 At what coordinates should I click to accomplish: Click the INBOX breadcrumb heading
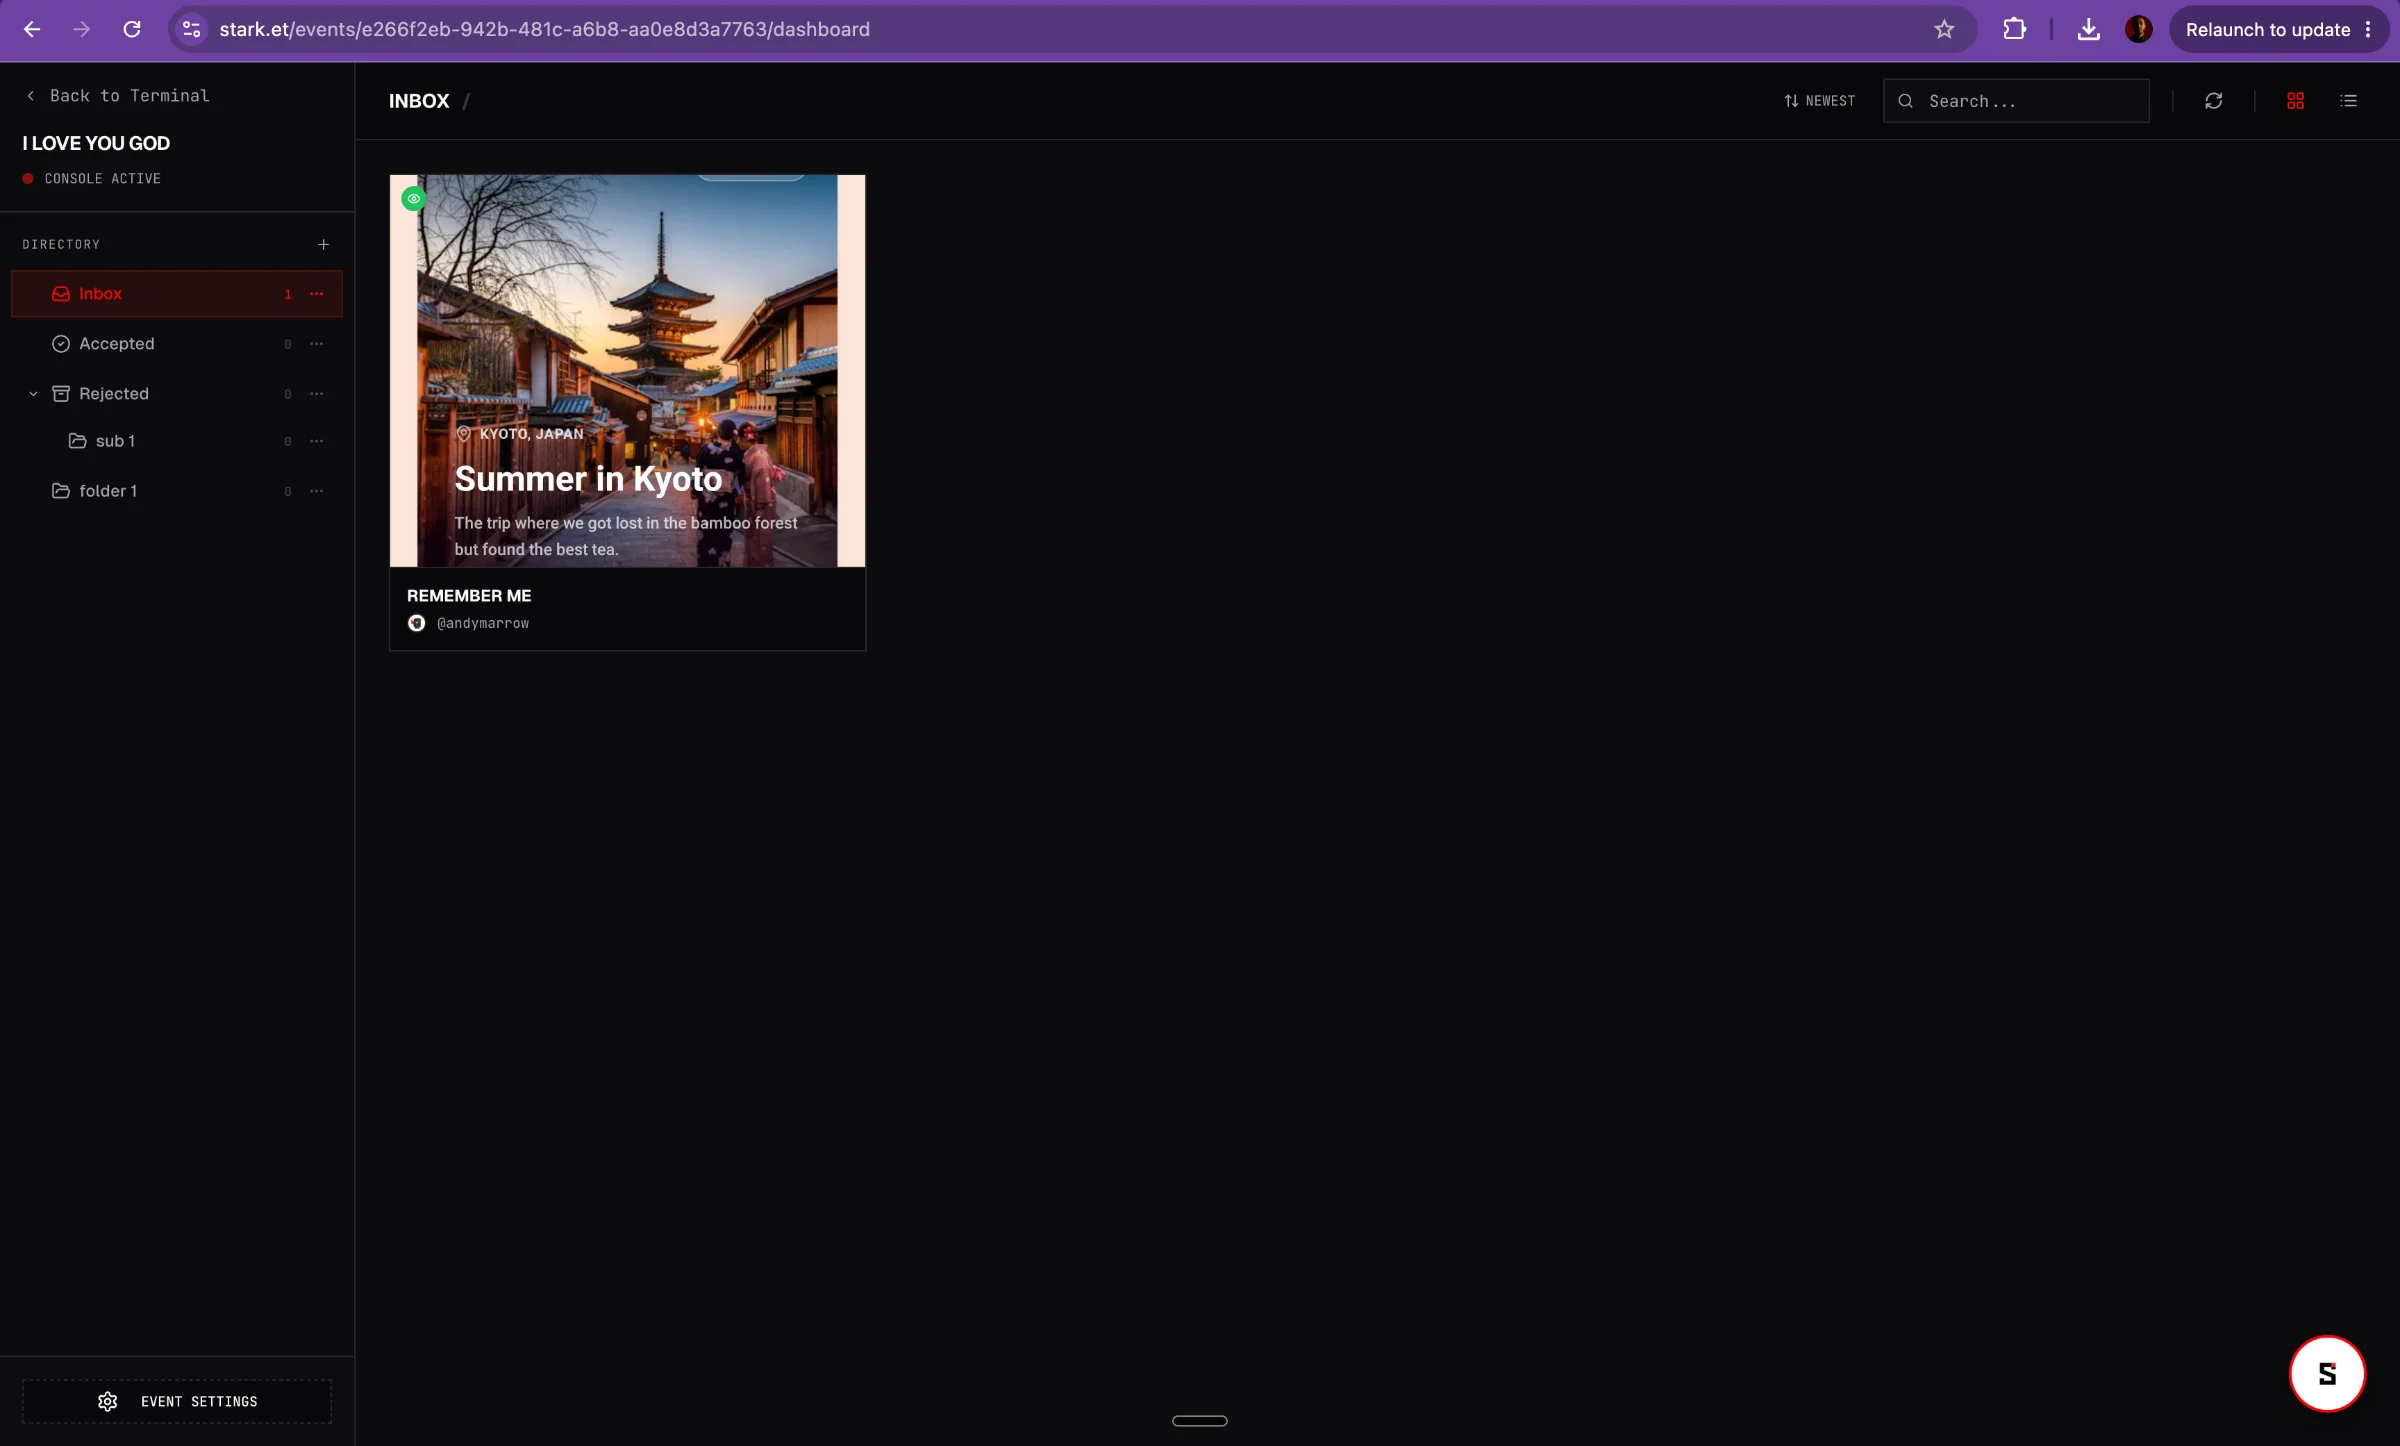(x=419, y=101)
